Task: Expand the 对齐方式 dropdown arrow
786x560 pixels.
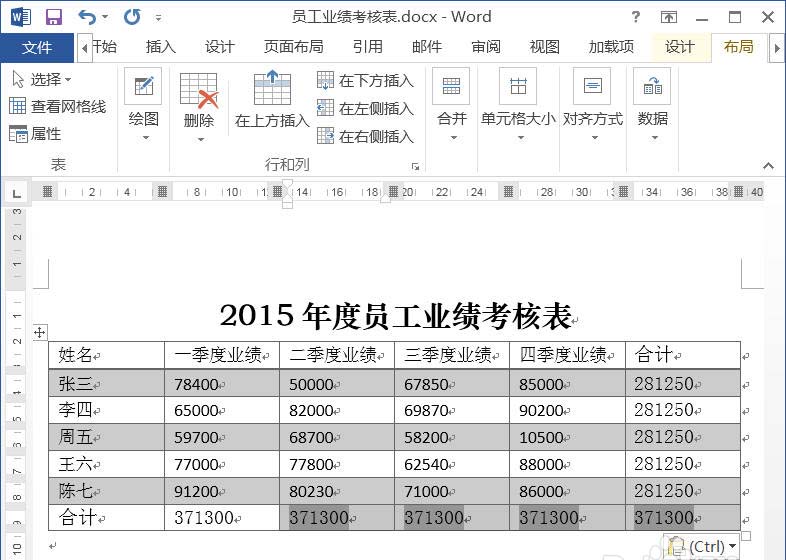Action: tap(595, 138)
